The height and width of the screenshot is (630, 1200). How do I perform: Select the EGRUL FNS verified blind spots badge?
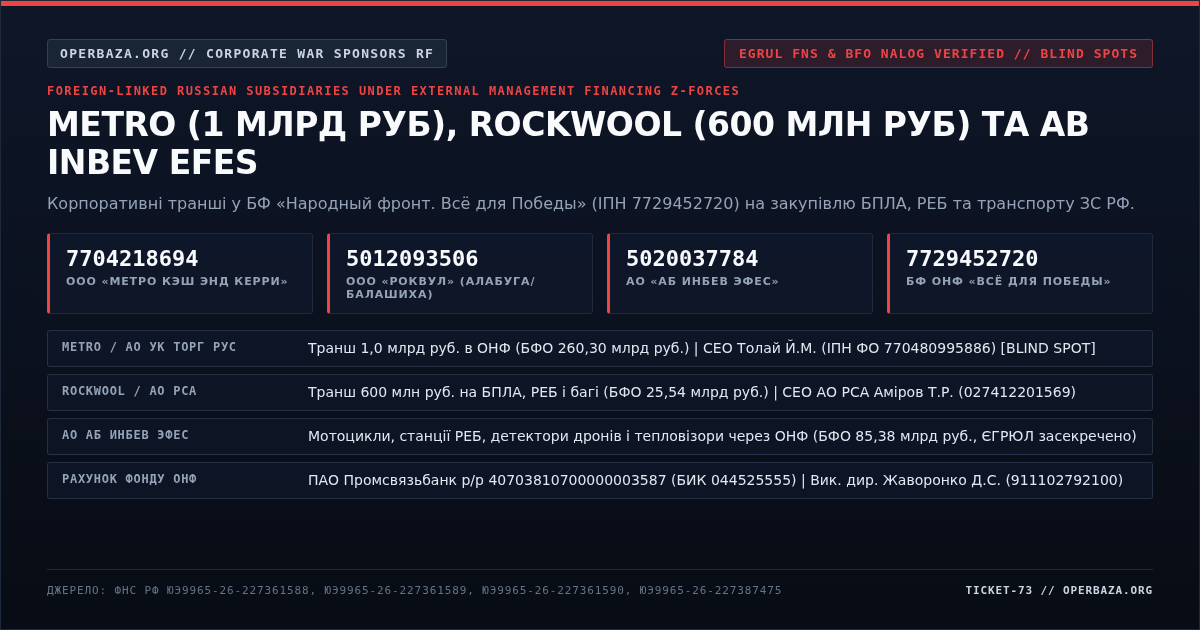938,54
